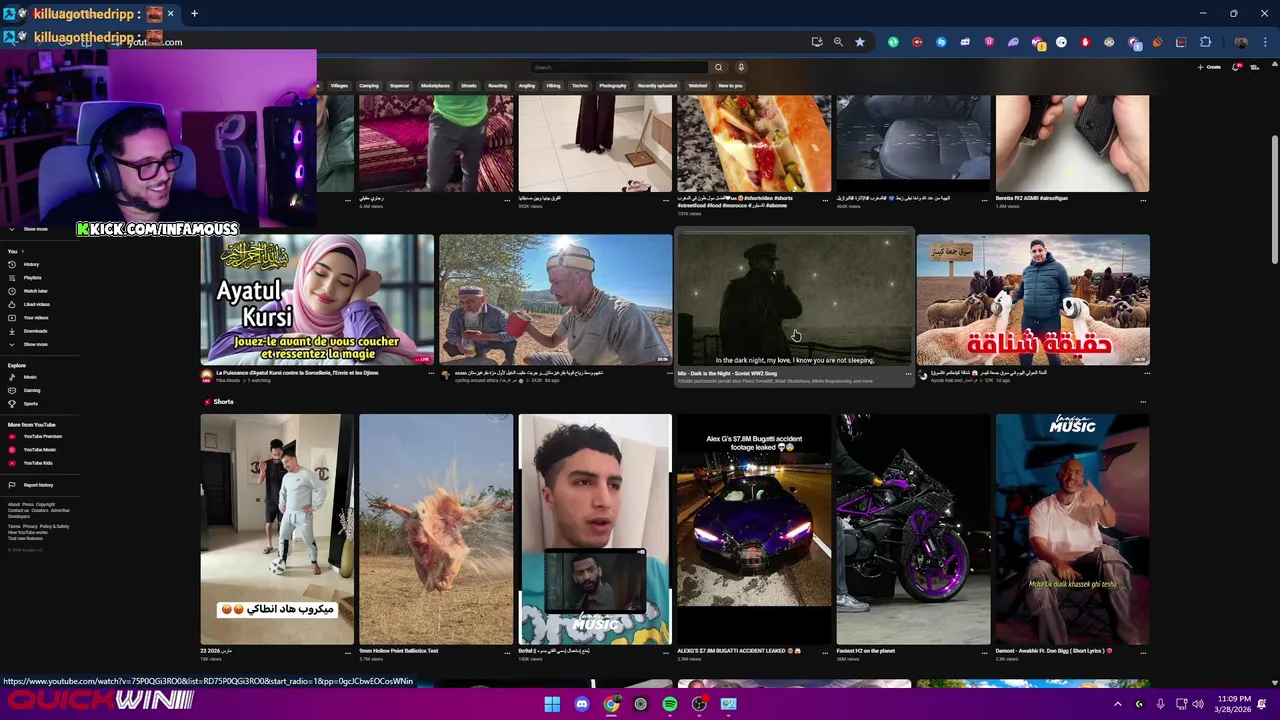Select the New to you filter chip
Image resolution: width=1280 pixels, height=720 pixels.
(x=730, y=86)
